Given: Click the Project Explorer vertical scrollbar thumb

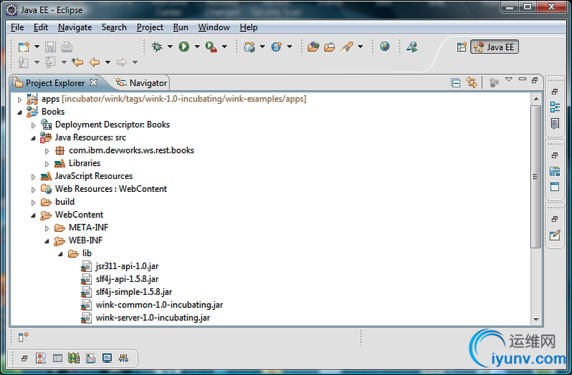Looking at the screenshot, I should pos(536,177).
